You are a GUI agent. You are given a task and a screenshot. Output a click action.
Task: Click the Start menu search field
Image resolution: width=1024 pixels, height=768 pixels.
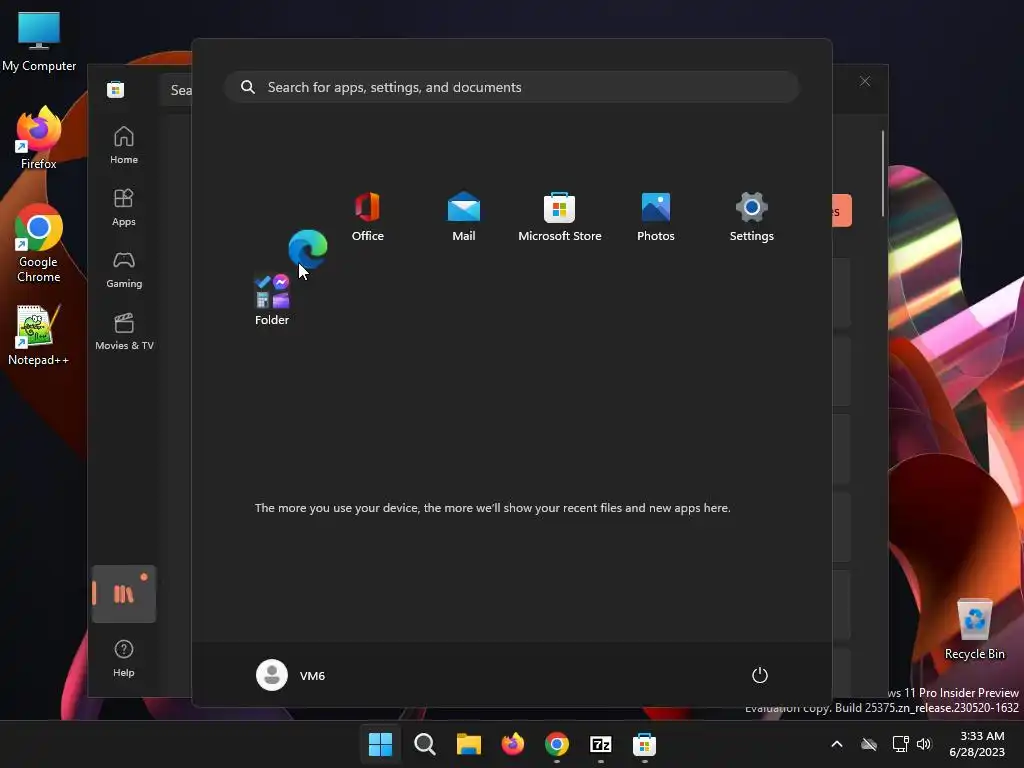(x=512, y=87)
